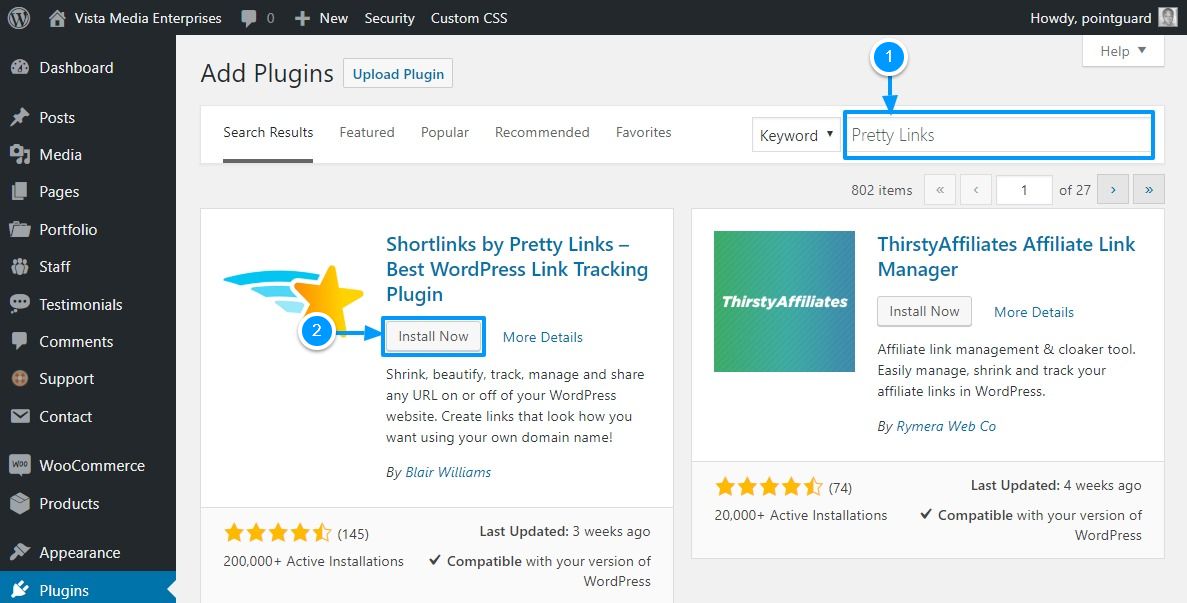The width and height of the screenshot is (1187, 603).
Task: Click the home icon beside Vista Media Enterprises
Action: pyautogui.click(x=57, y=18)
